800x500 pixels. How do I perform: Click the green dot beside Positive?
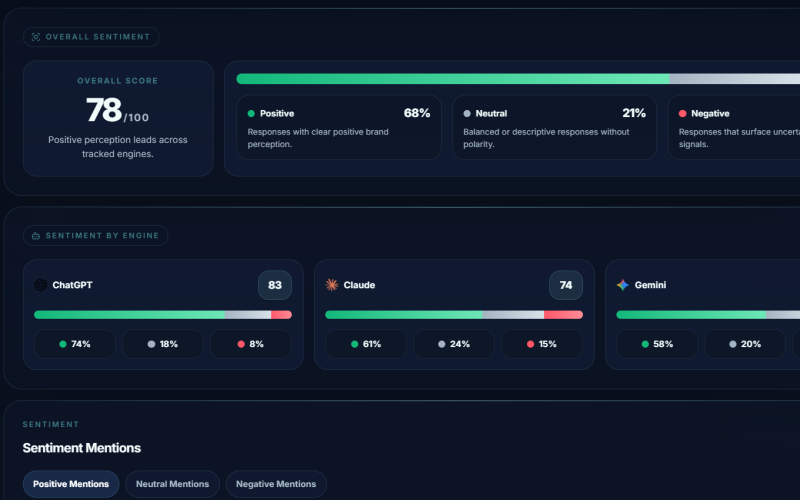(x=251, y=113)
